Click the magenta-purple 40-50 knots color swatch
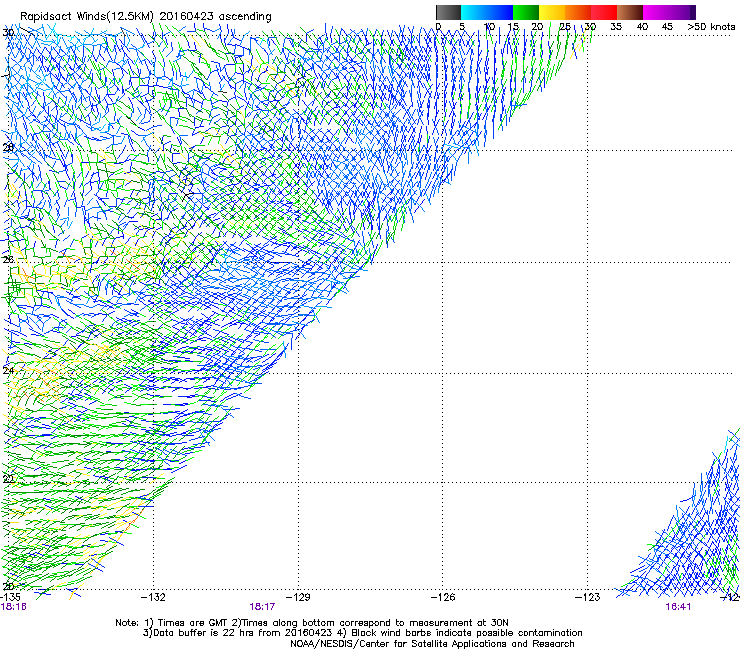The width and height of the screenshot is (740, 650). click(669, 12)
